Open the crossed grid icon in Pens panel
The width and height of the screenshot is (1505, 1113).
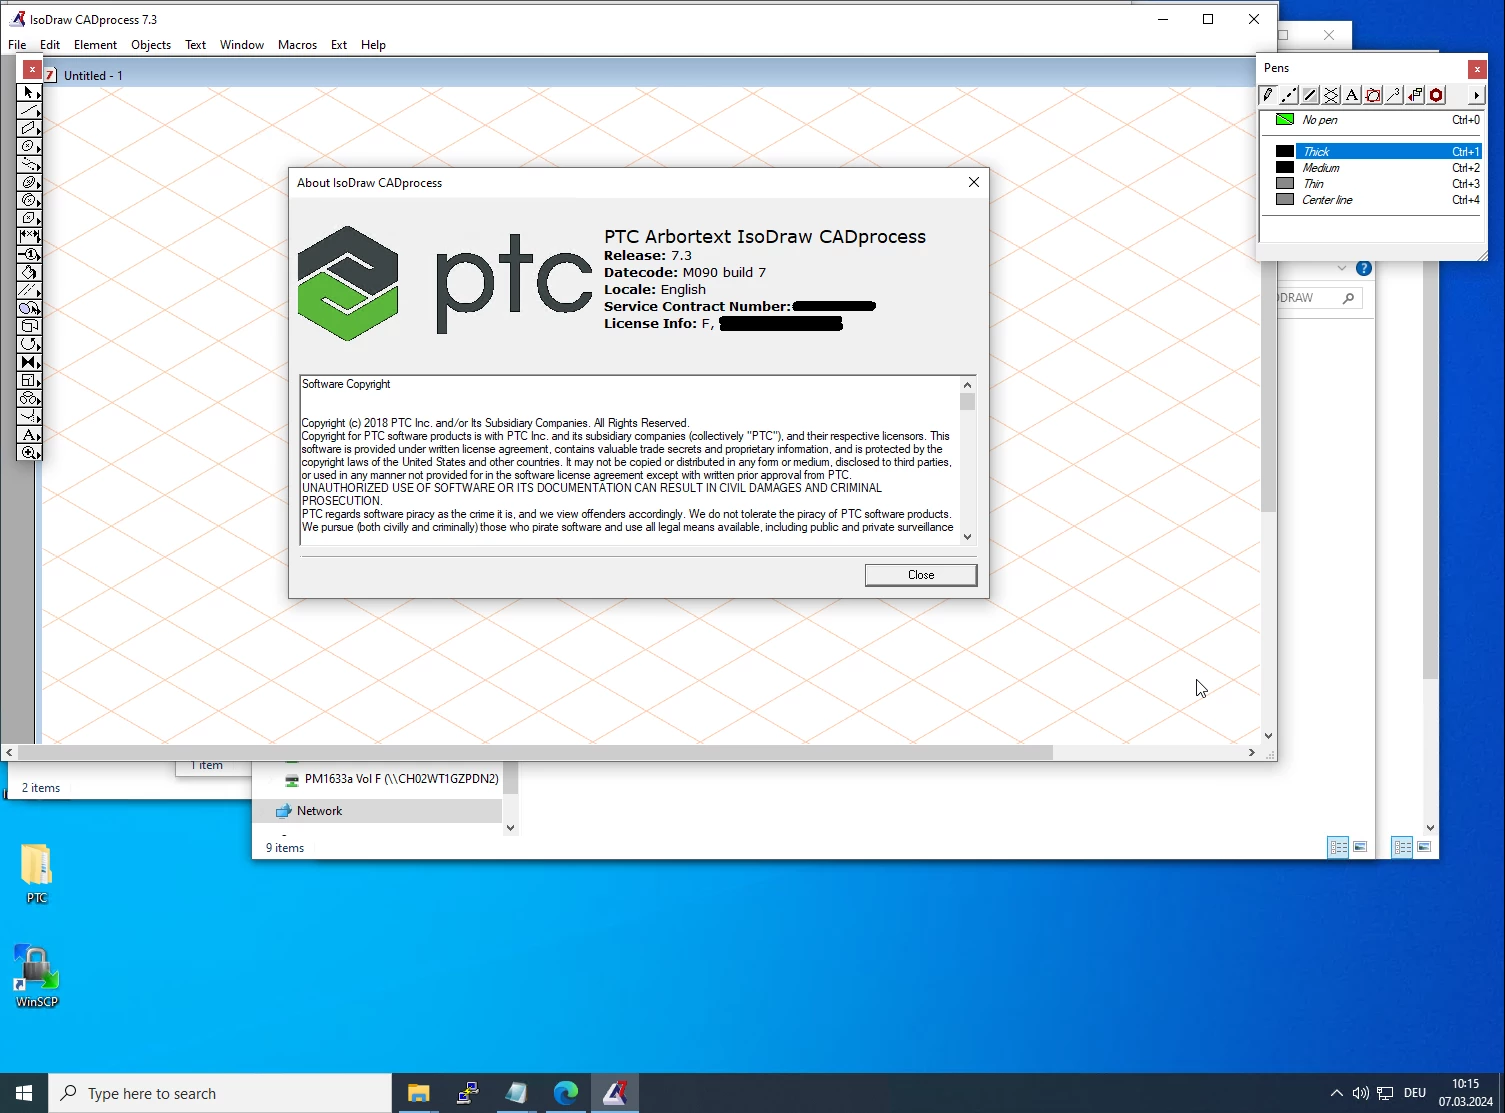[x=1331, y=95]
